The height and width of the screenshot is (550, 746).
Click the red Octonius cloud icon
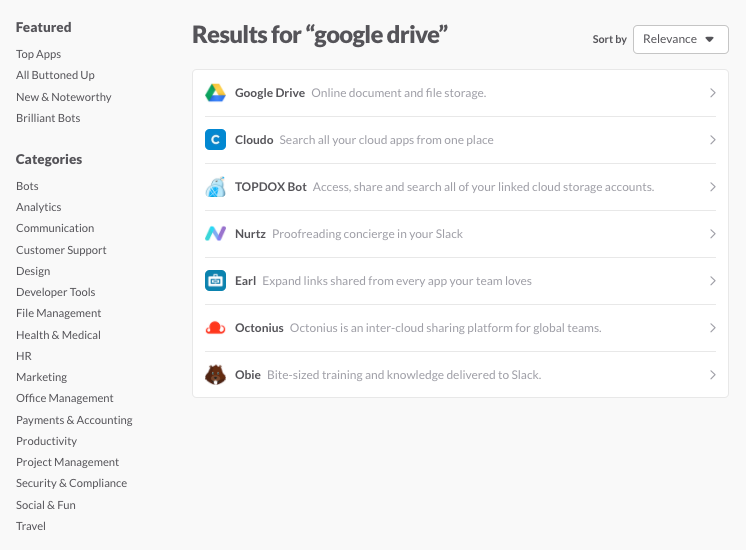tap(215, 328)
